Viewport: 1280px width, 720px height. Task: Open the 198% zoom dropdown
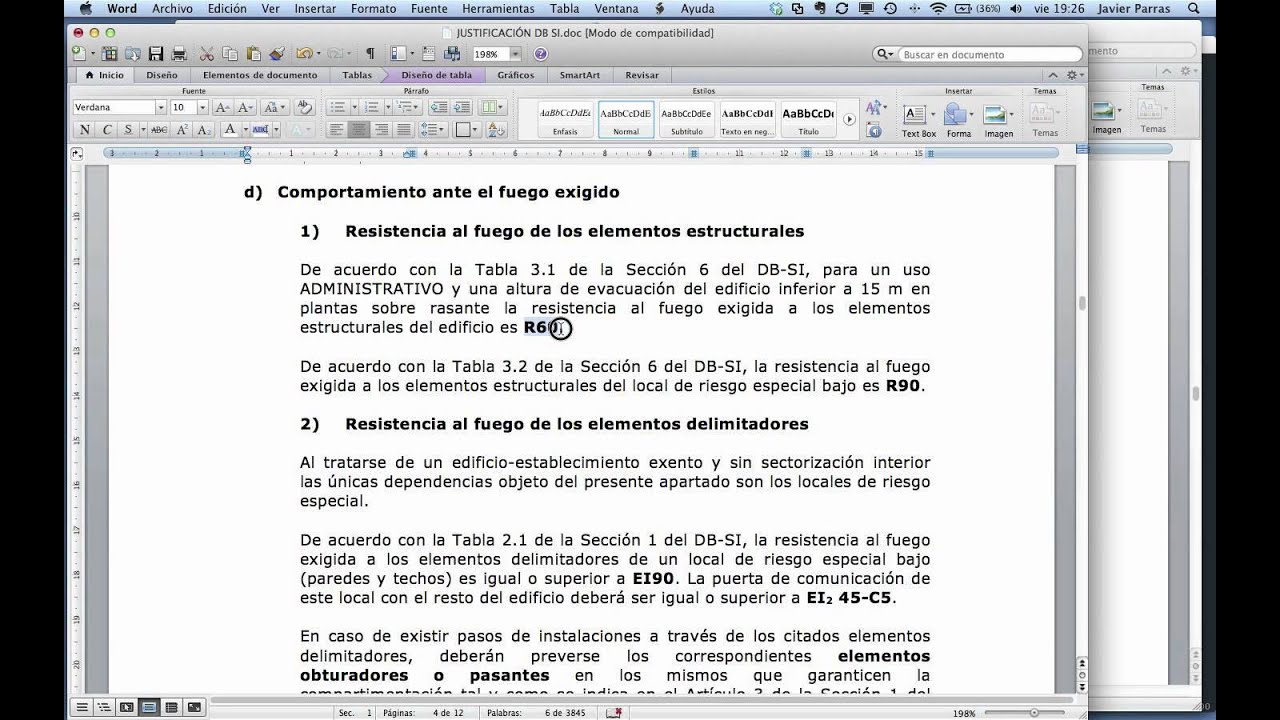coord(515,54)
